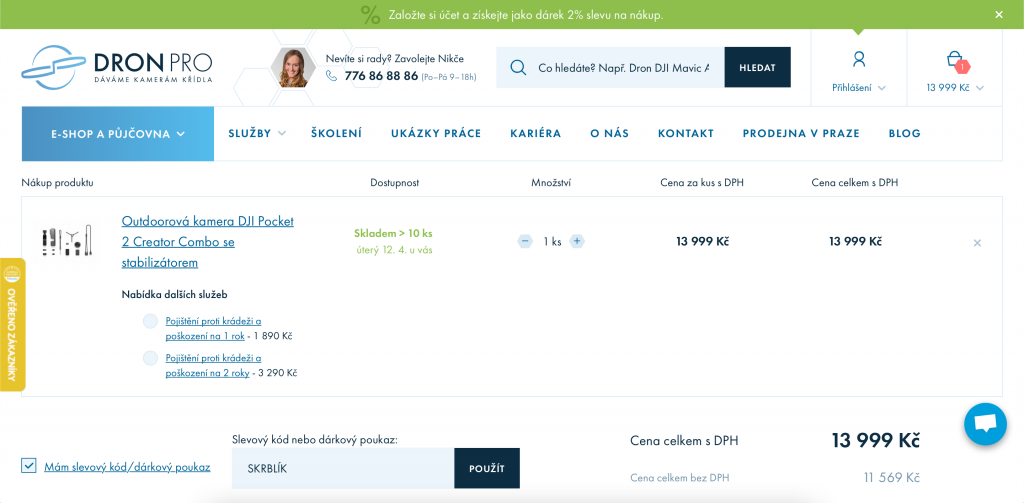
Task: Click 'Mám slevový kód/dárkový poukaz' link
Action: (x=127, y=467)
